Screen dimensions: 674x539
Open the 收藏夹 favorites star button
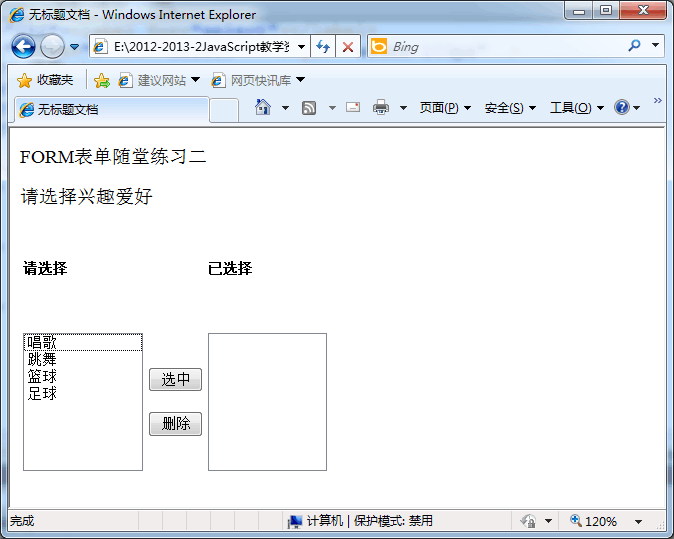45,80
